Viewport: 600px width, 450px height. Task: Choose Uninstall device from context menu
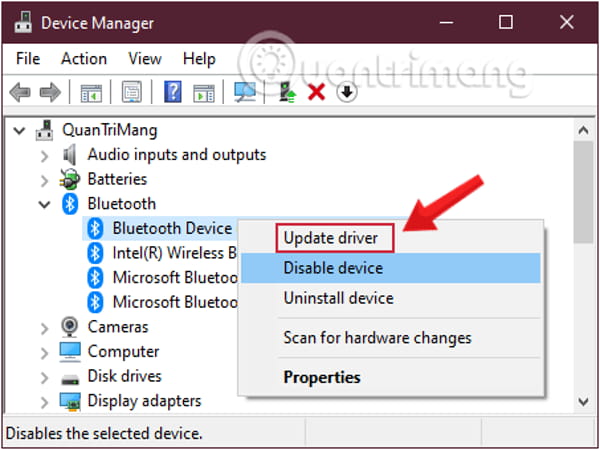[x=390, y=298]
